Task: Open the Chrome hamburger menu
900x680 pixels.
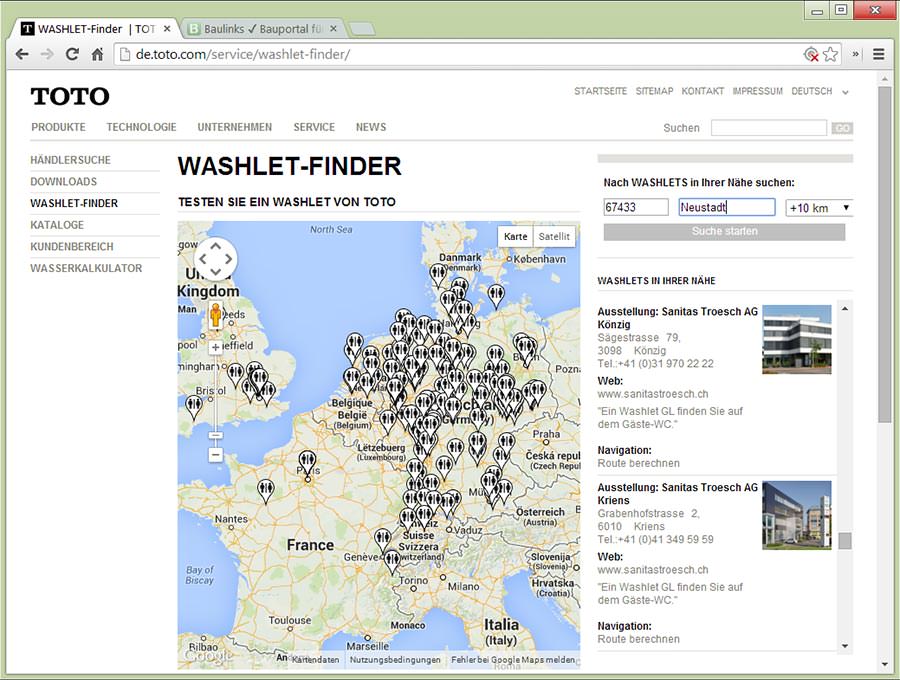Action: [878, 55]
